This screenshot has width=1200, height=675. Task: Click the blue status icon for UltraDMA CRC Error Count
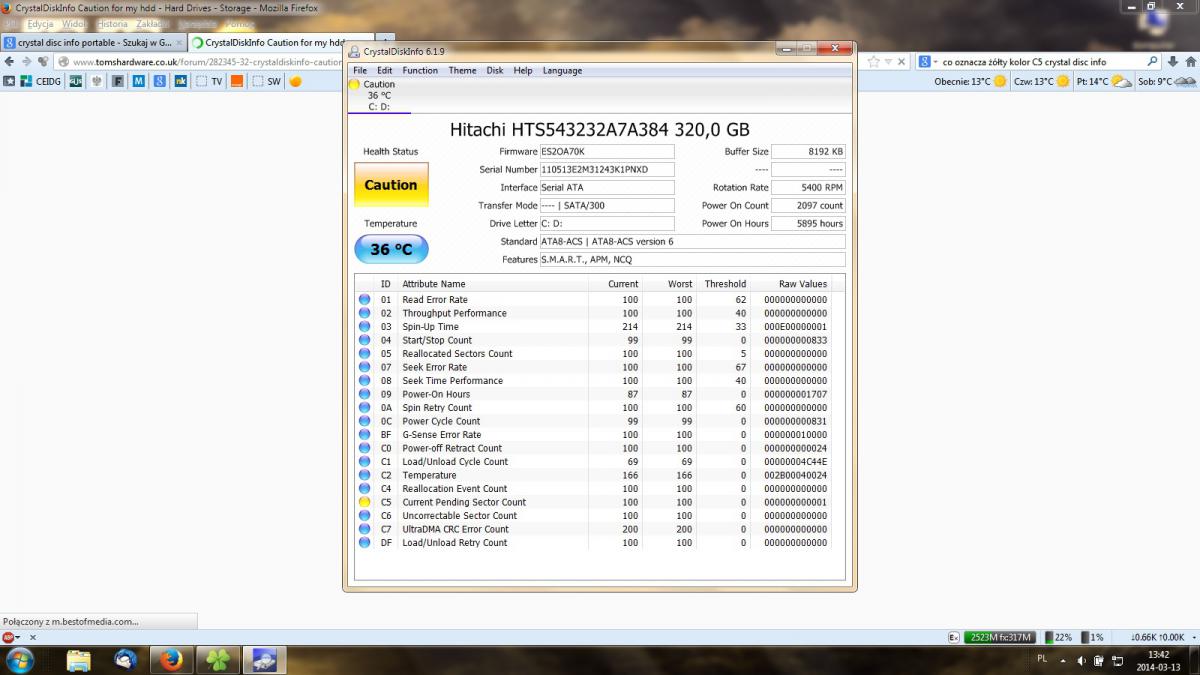(x=365, y=529)
